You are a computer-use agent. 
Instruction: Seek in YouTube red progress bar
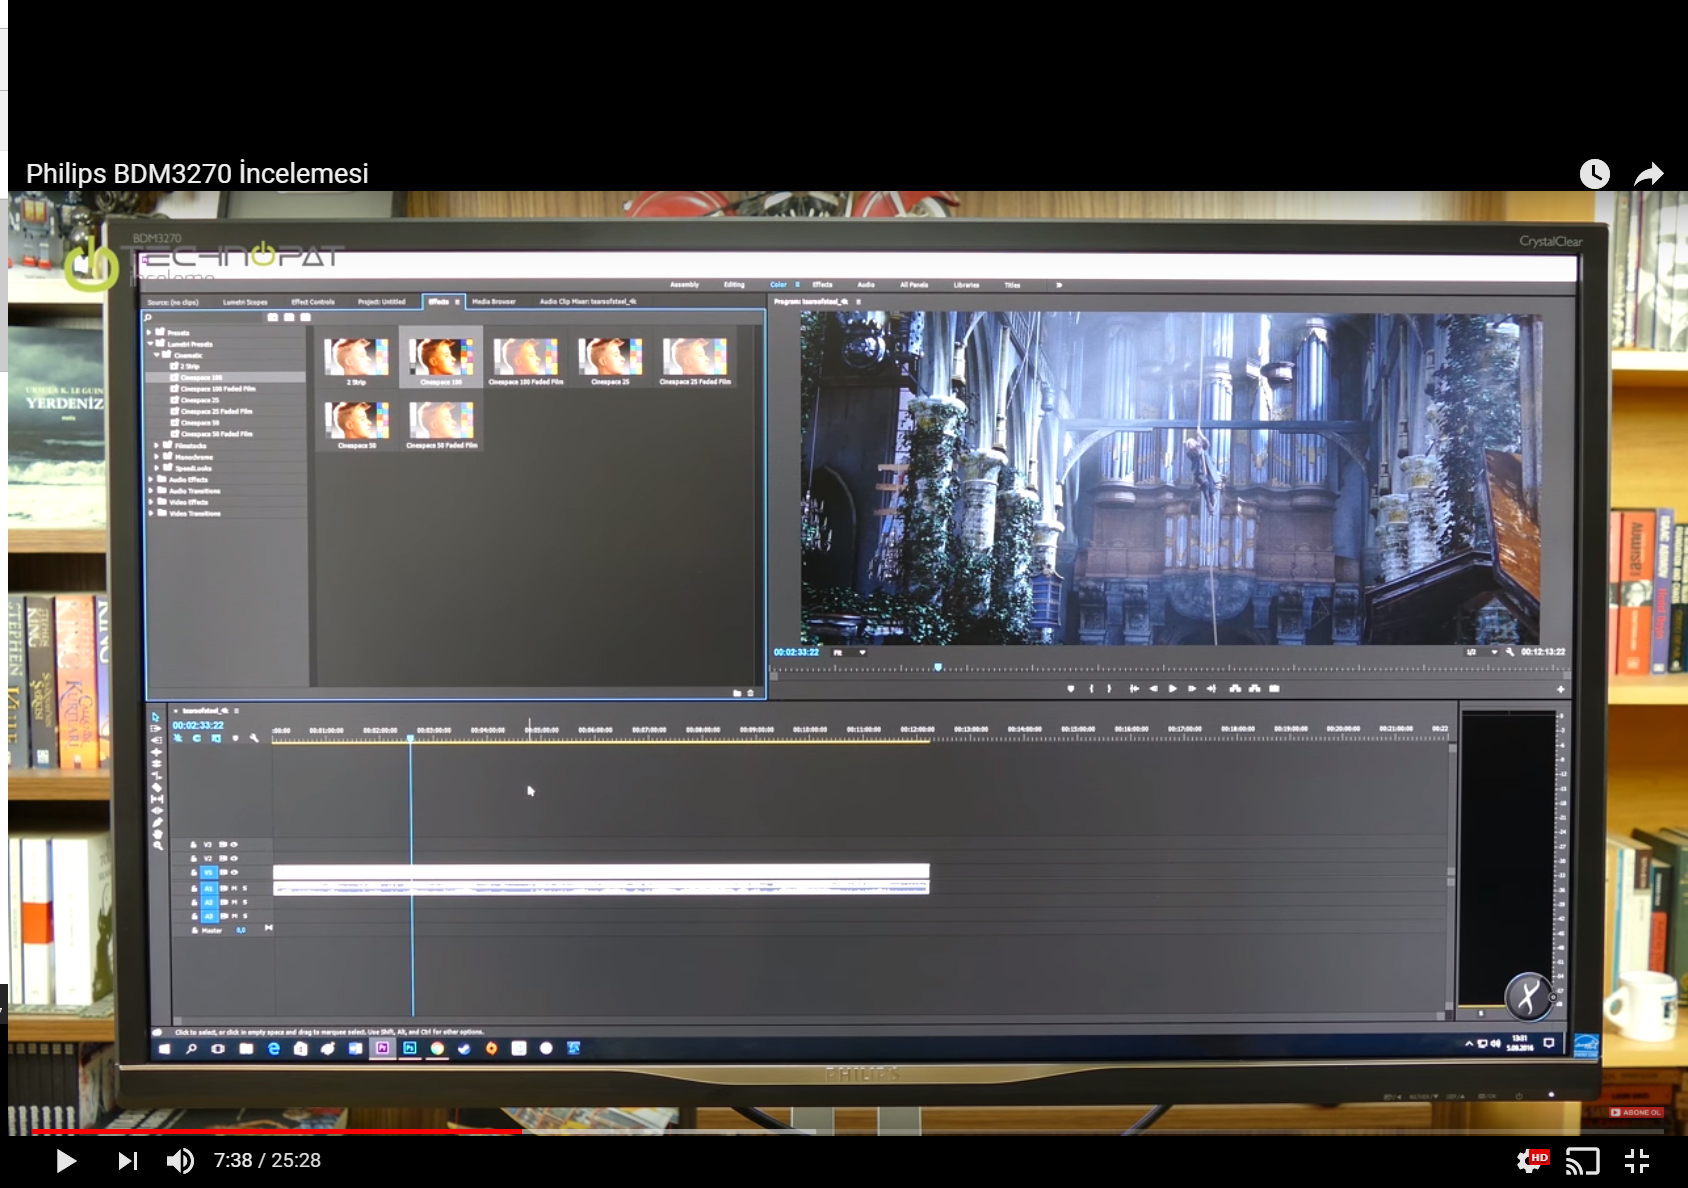(276, 1132)
